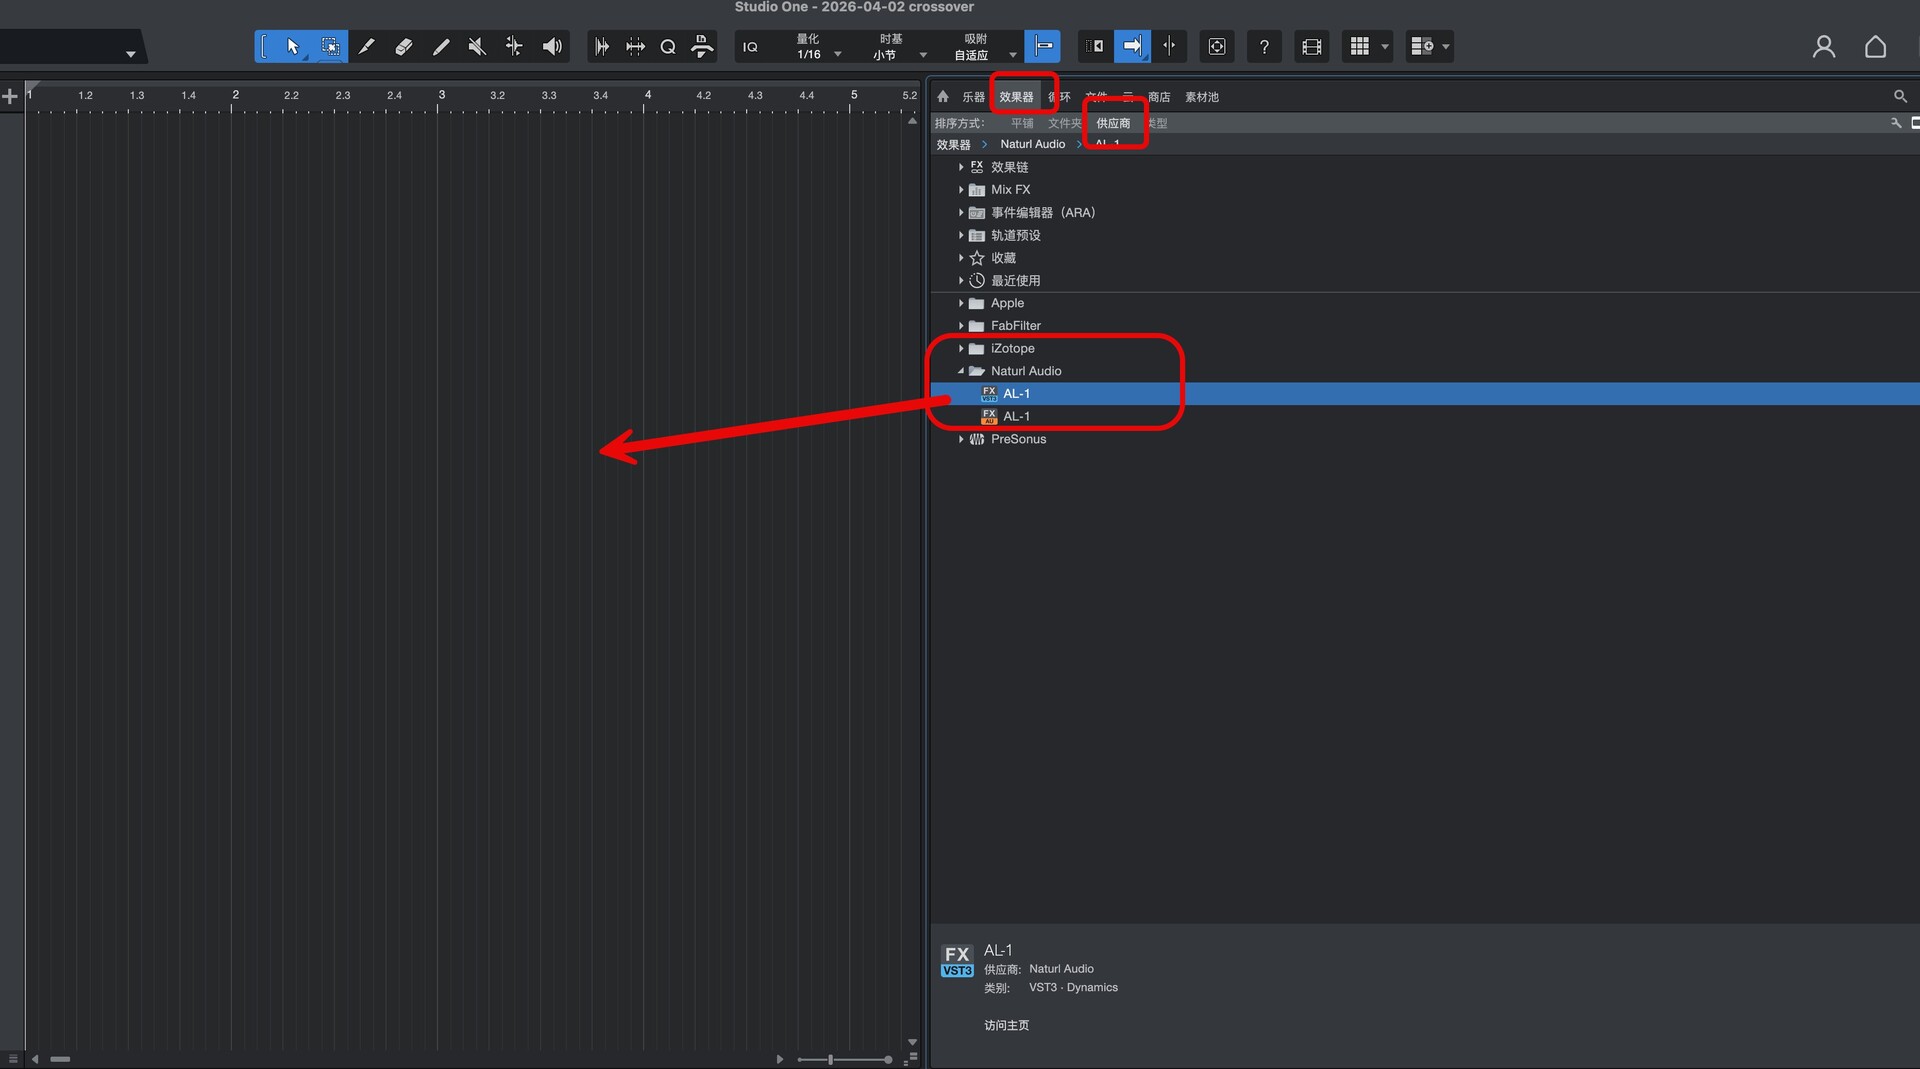
Task: Toggle the IQ input quantize button
Action: pyautogui.click(x=750, y=47)
